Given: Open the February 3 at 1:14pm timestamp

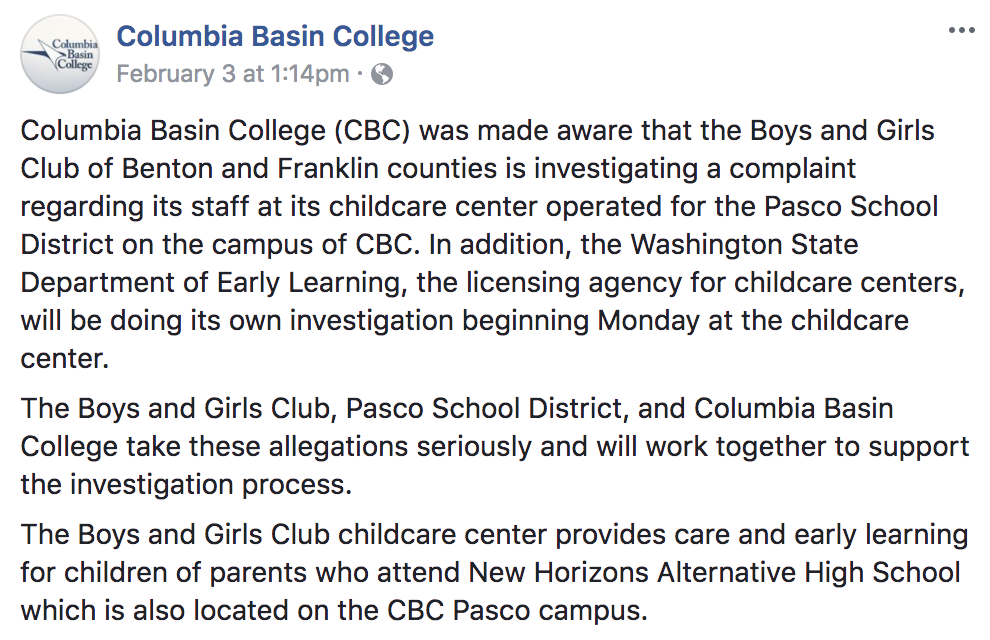Looking at the screenshot, I should pyautogui.click(x=232, y=74).
